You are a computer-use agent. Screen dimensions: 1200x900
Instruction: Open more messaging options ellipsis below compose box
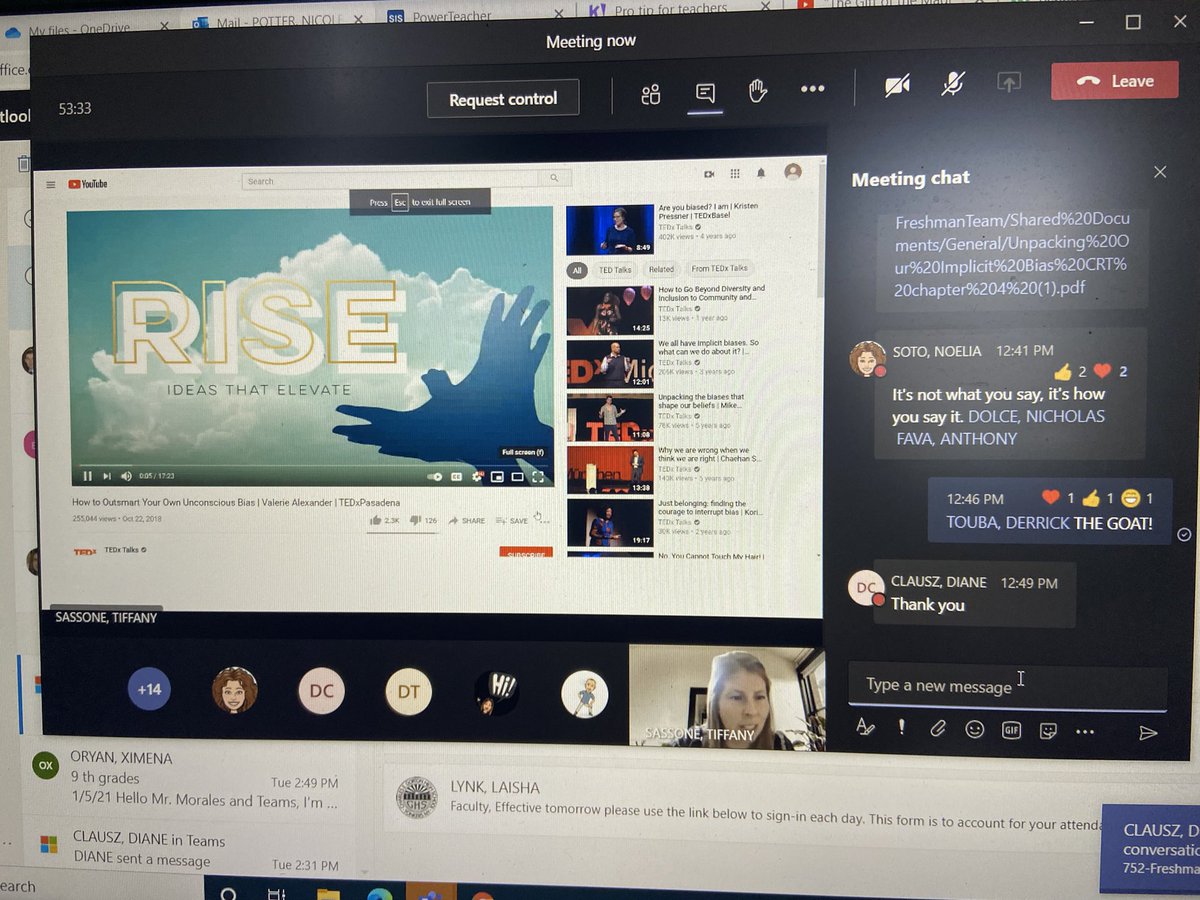(1085, 731)
